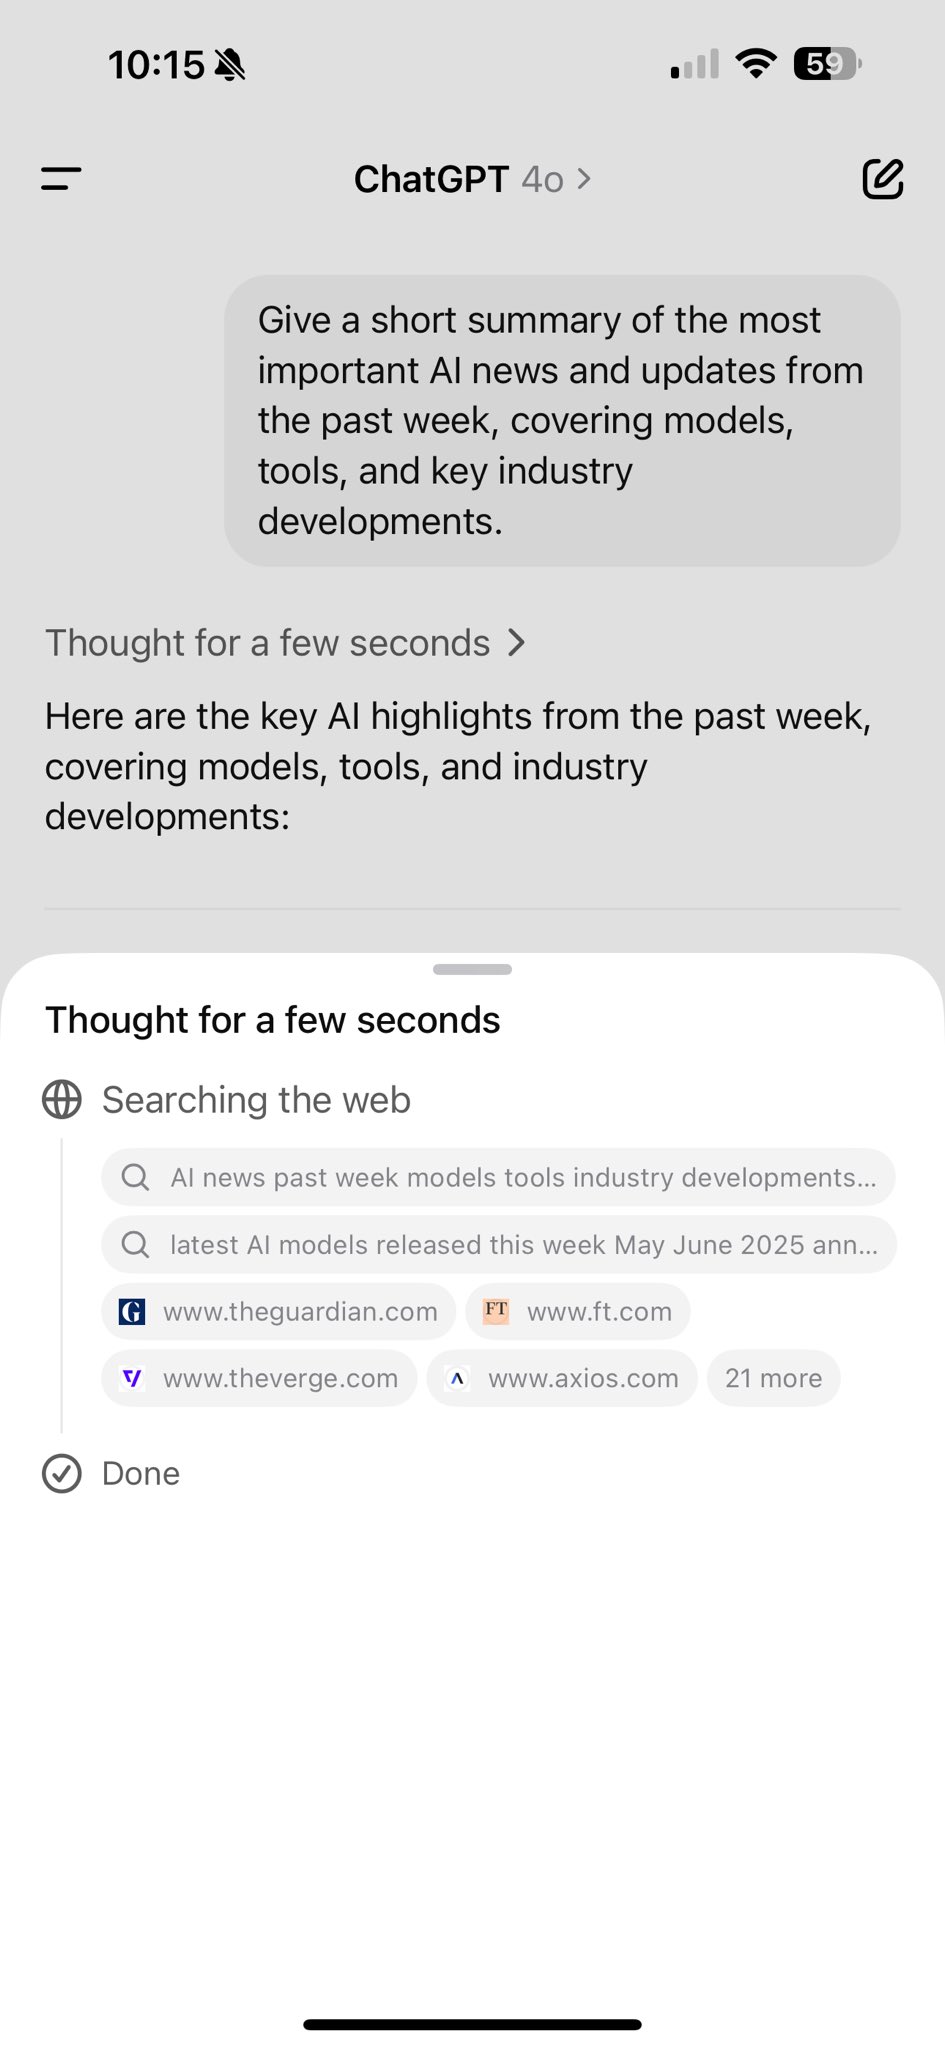Select the 'AI news past week' search query
Screen dimensions: 945x2048
pyautogui.click(x=498, y=1177)
